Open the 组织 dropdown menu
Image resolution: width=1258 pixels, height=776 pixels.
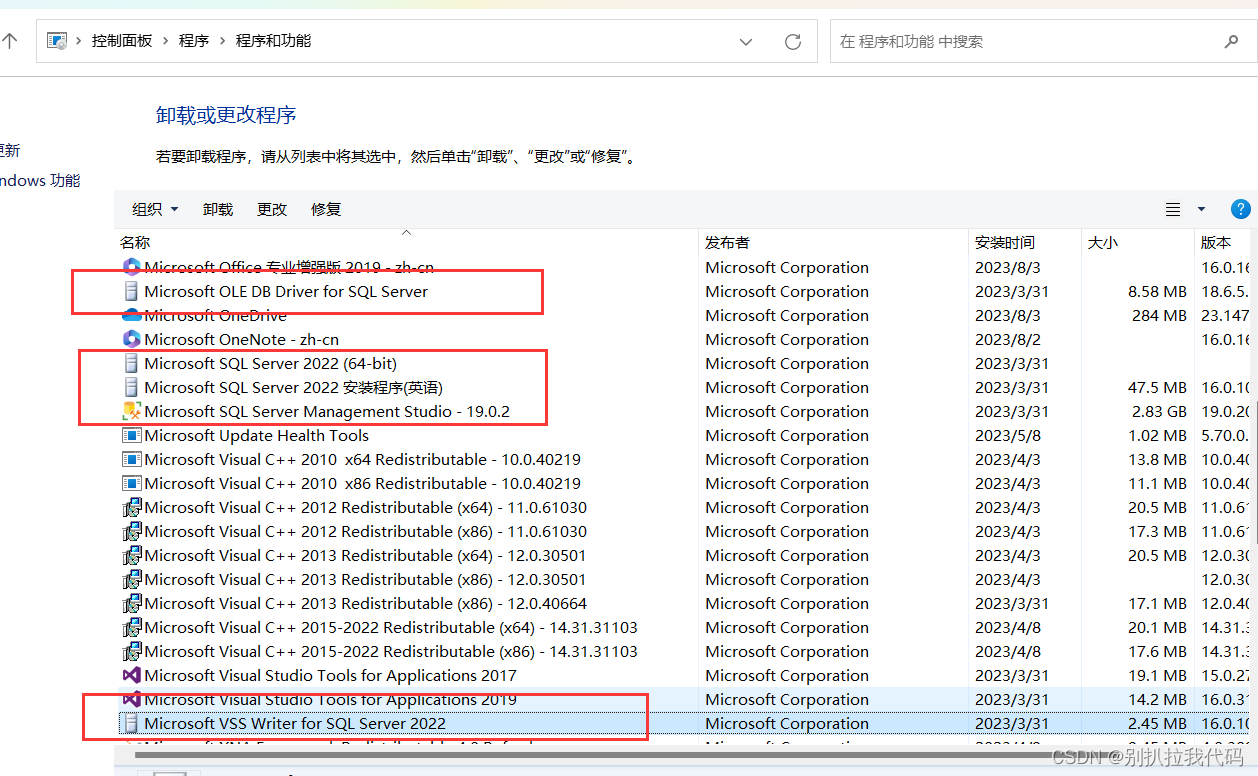[x=155, y=209]
